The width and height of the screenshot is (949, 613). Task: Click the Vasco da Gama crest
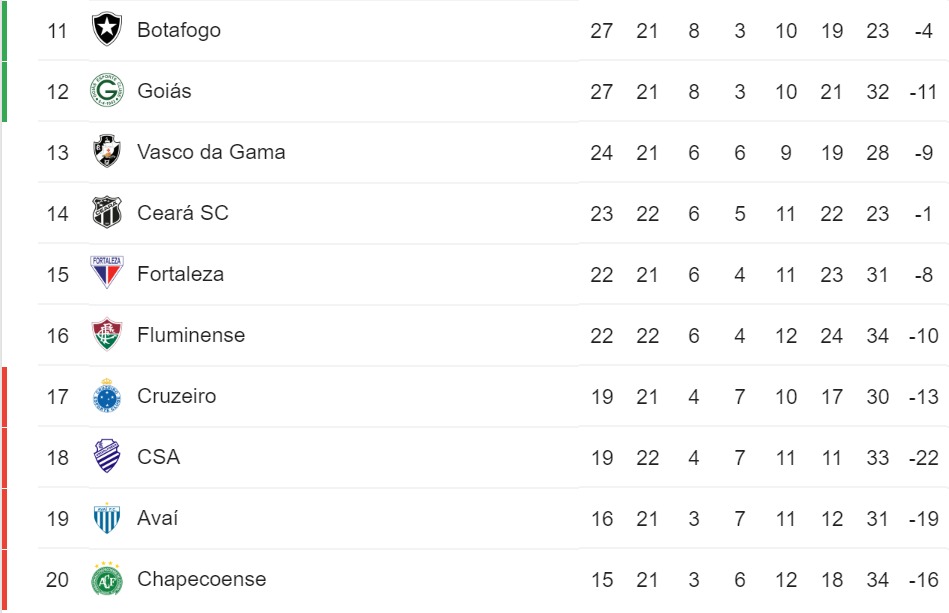point(107,151)
